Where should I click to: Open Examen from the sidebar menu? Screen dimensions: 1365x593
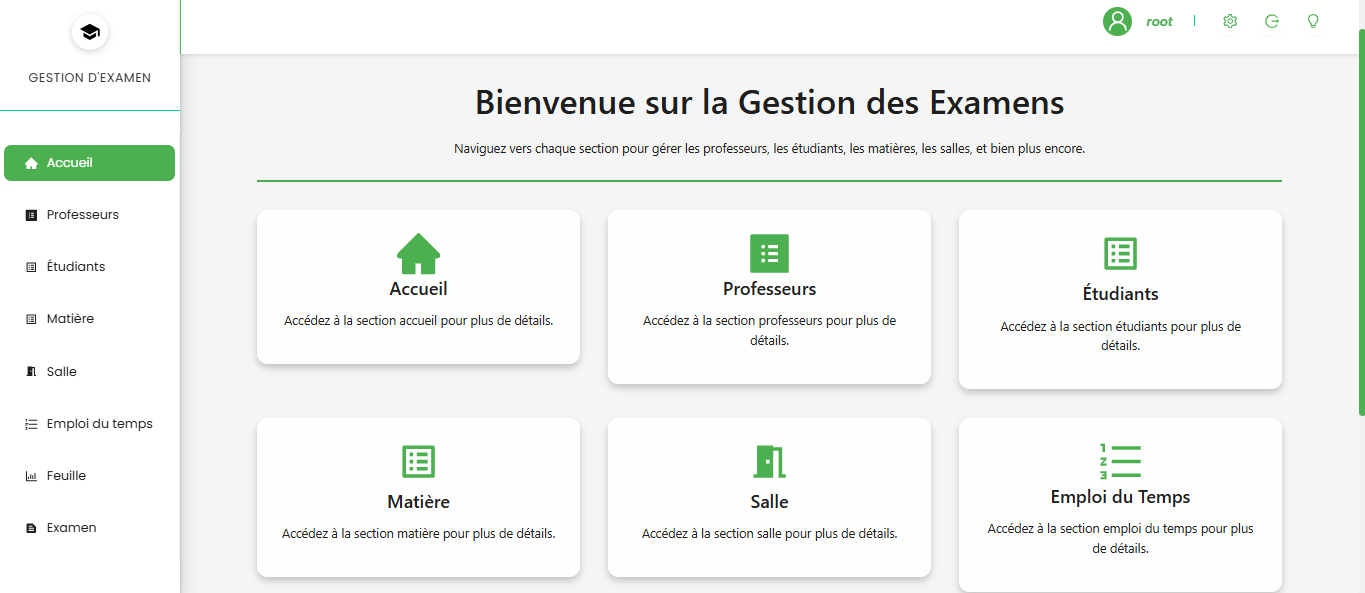[89, 528]
